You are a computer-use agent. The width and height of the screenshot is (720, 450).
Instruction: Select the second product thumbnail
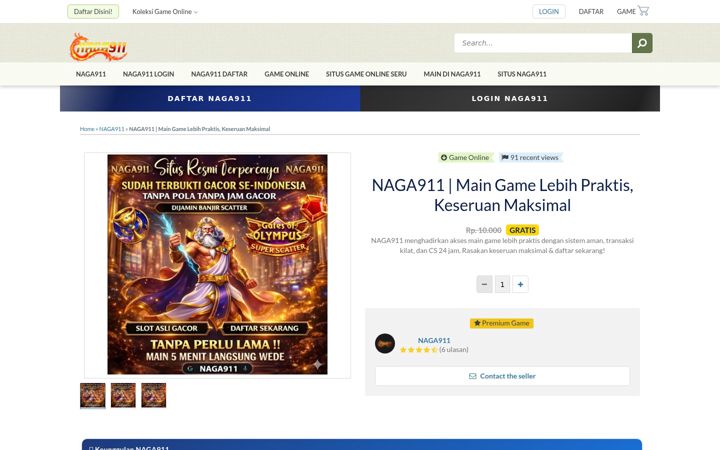(123, 395)
